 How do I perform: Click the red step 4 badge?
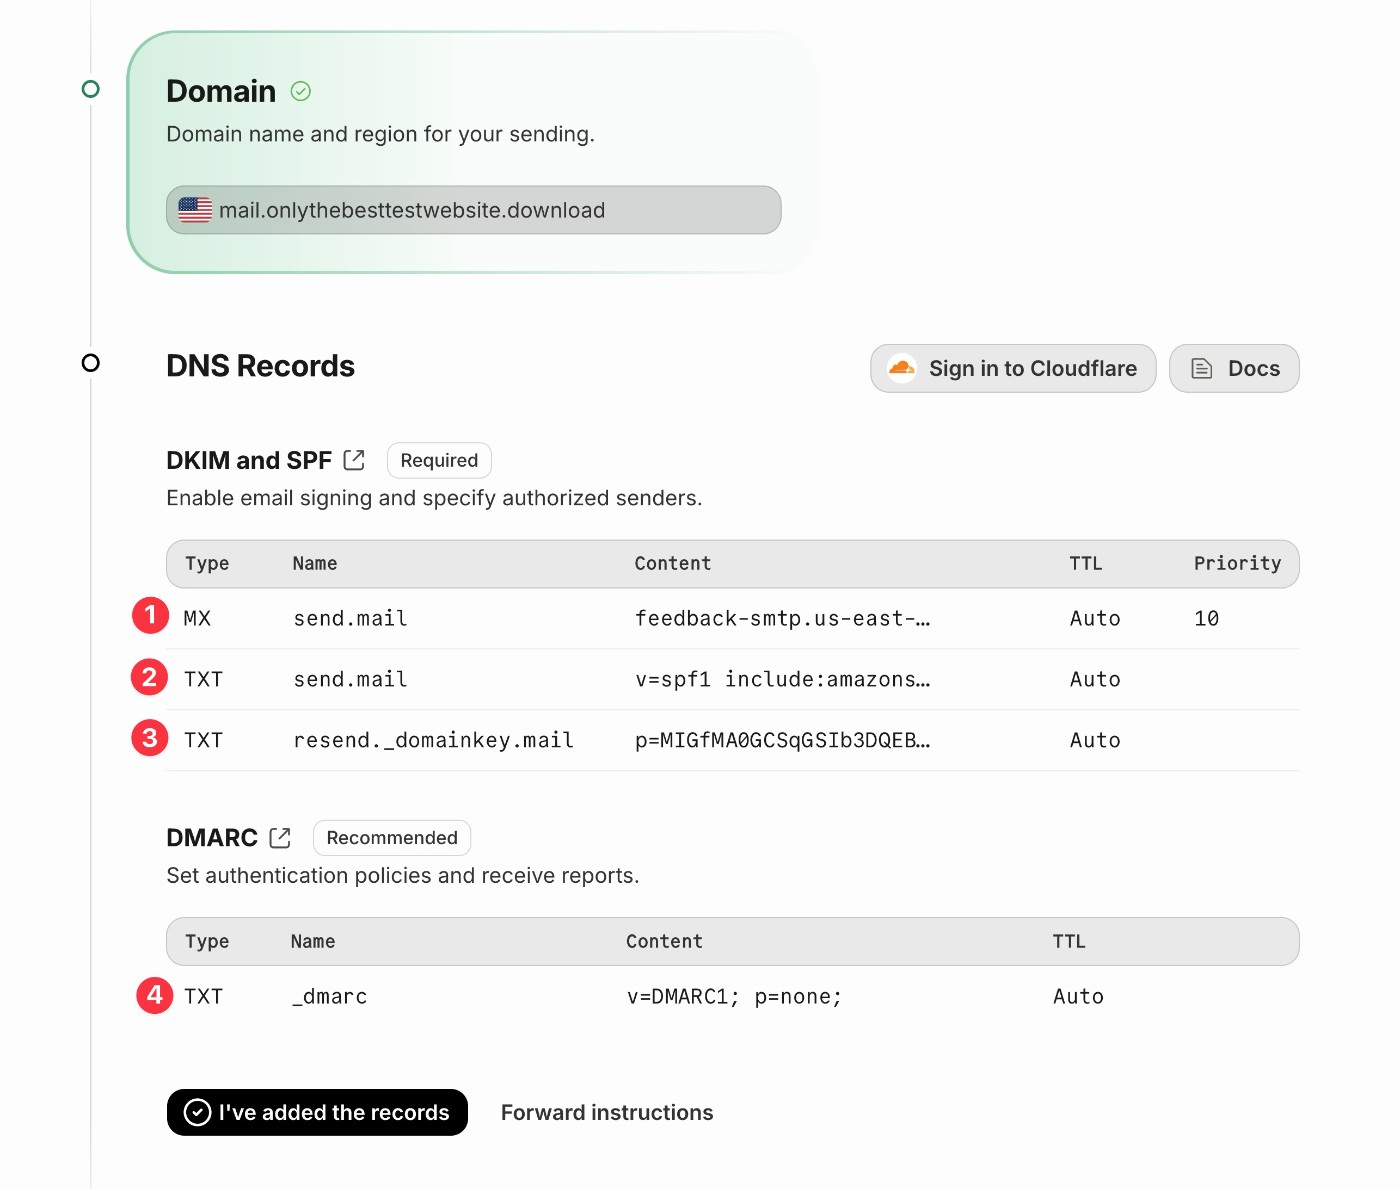[154, 995]
